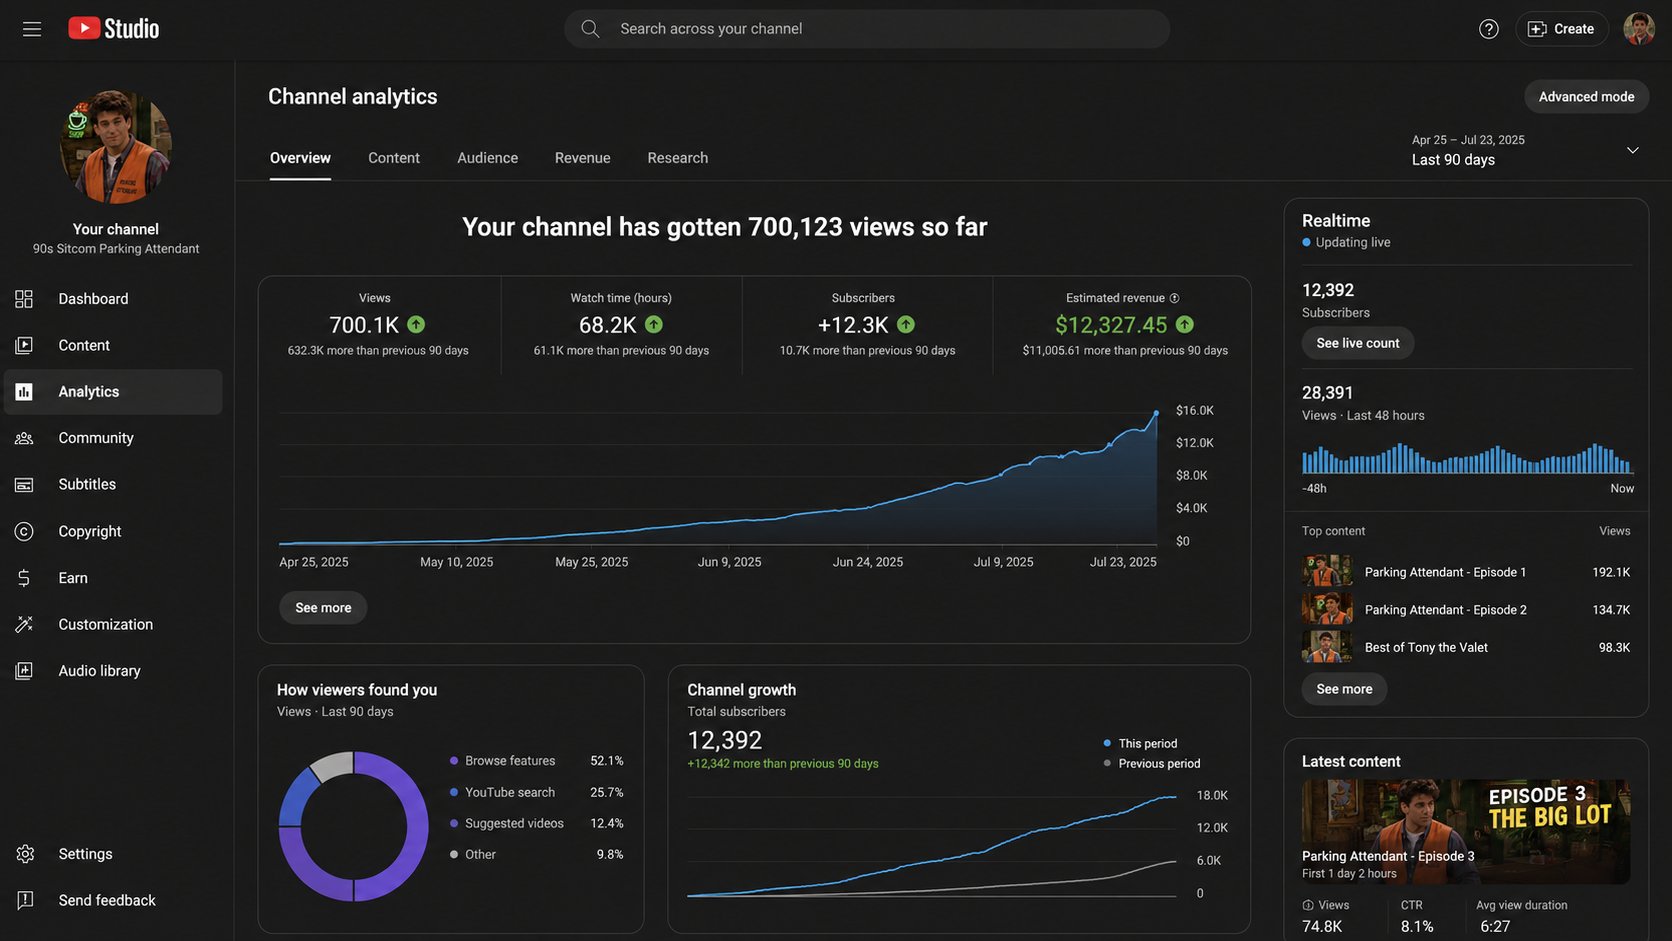Focus the Search across your channel field
Viewport: 1672px width, 941px height.
(867, 29)
